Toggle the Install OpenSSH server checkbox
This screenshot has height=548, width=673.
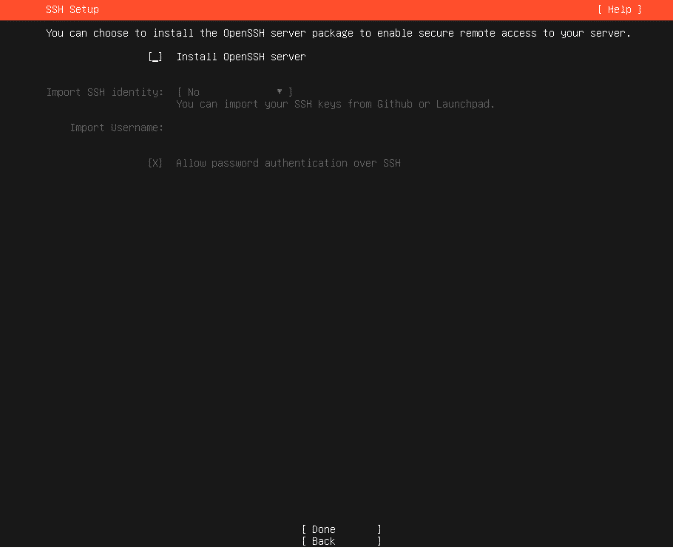(x=155, y=57)
